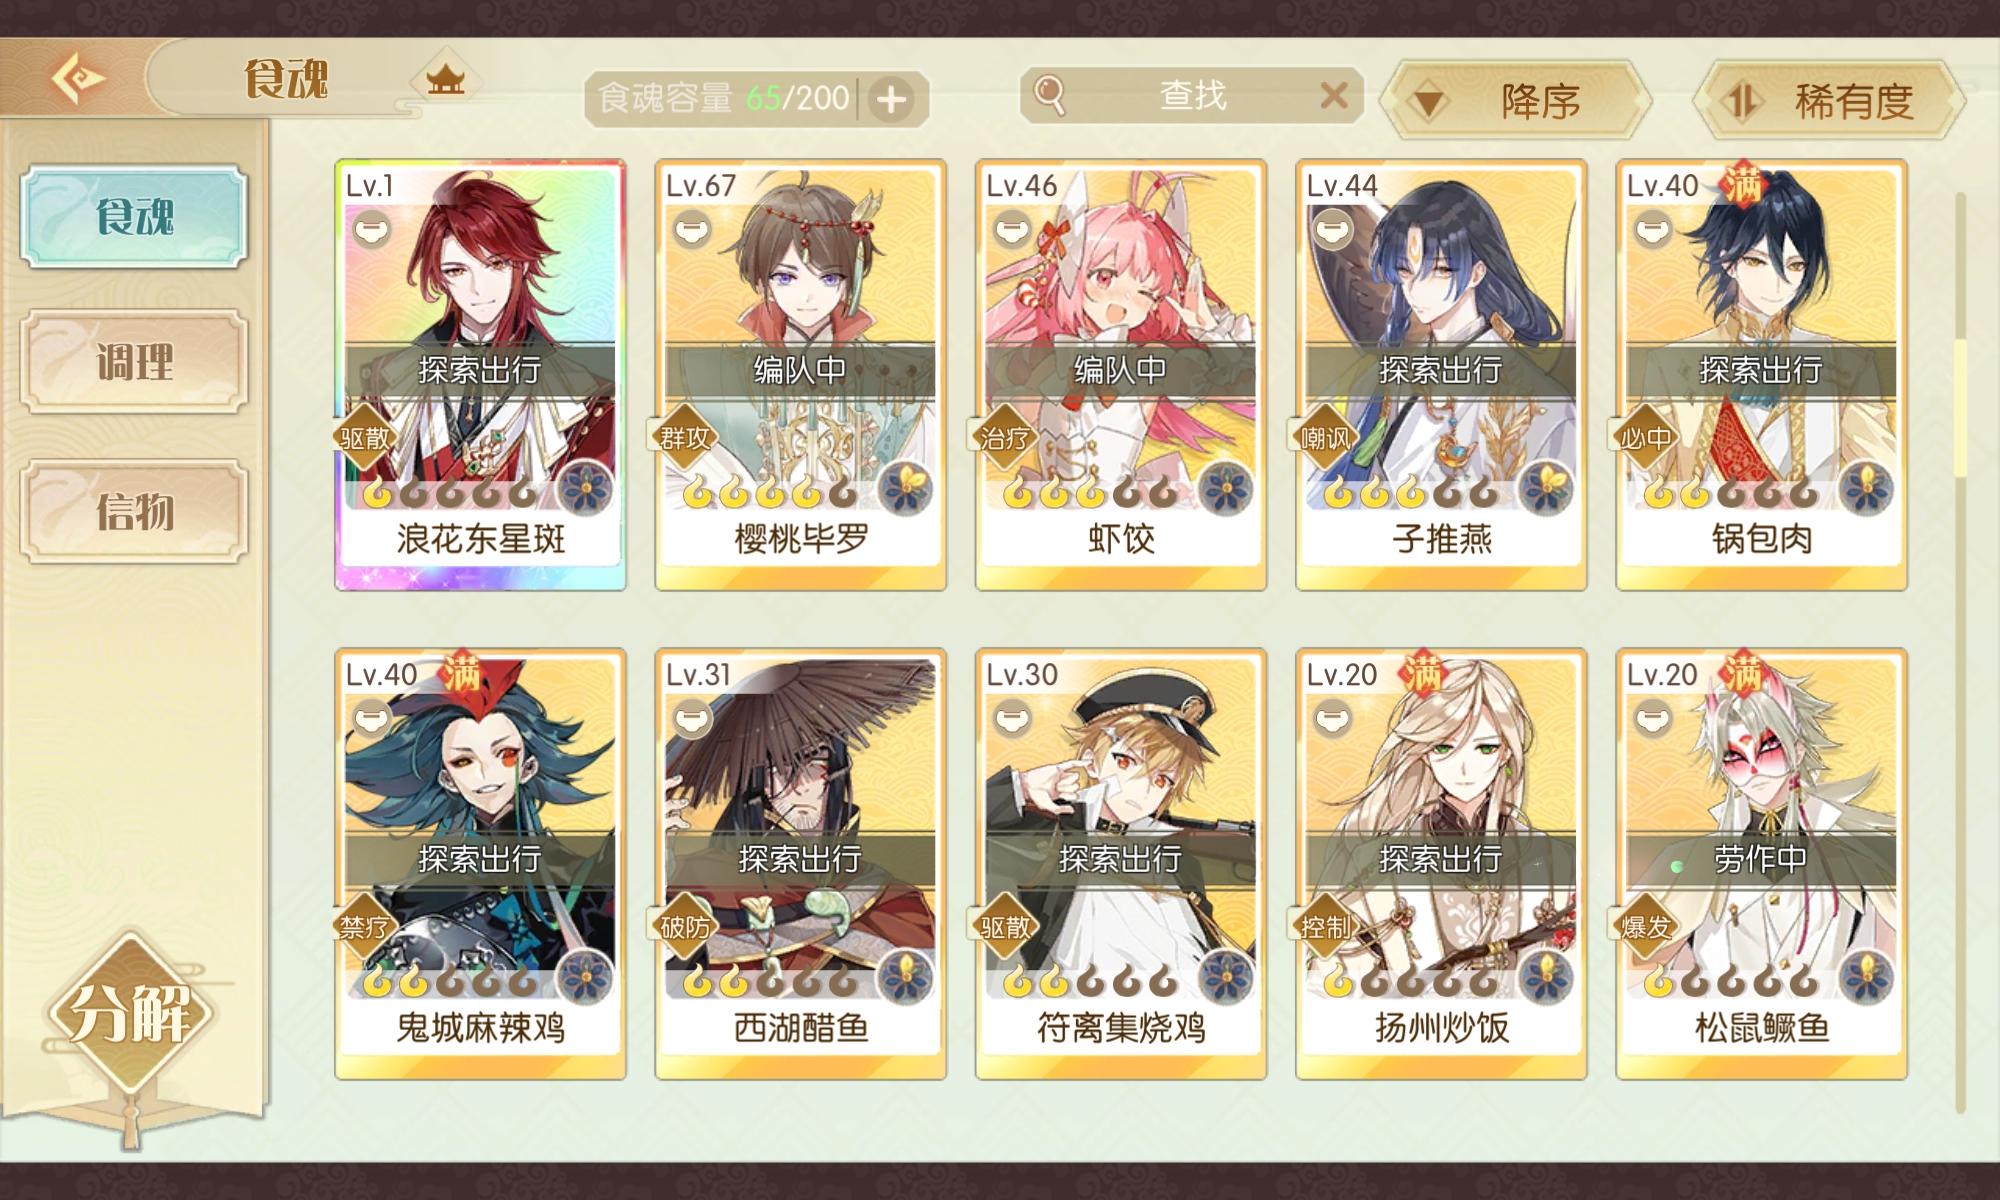Click the 群攻 badge on 樱桃毕罗
The width and height of the screenshot is (2000, 1200).
tap(685, 438)
